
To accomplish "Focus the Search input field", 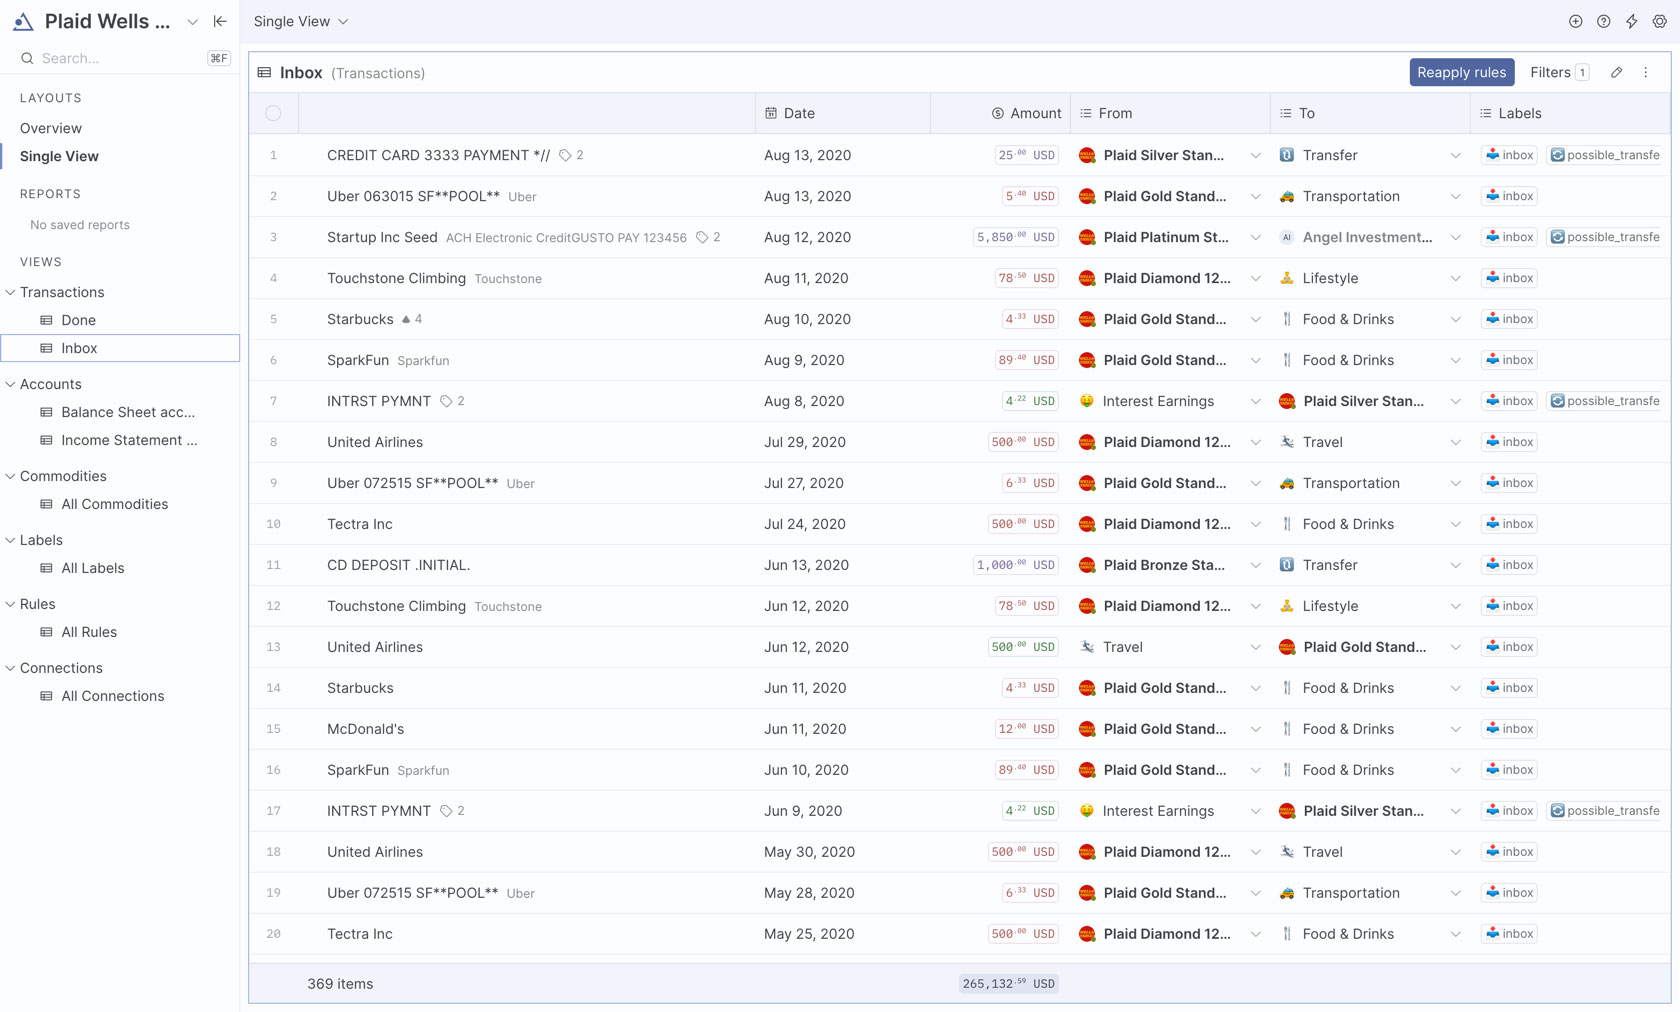I will pyautogui.click(x=120, y=58).
